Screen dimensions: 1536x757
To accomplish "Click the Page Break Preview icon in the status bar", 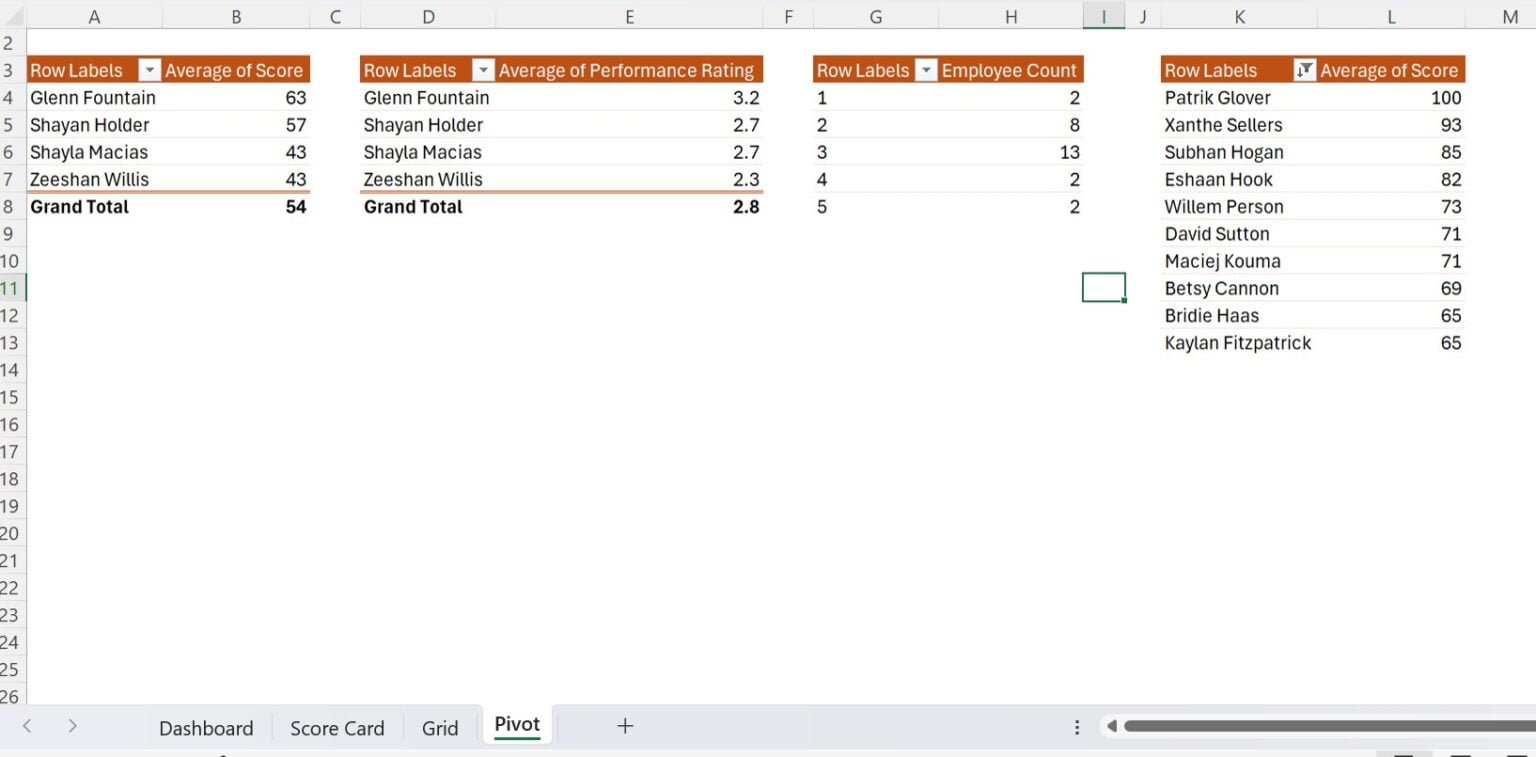I will click(x=1515, y=754).
